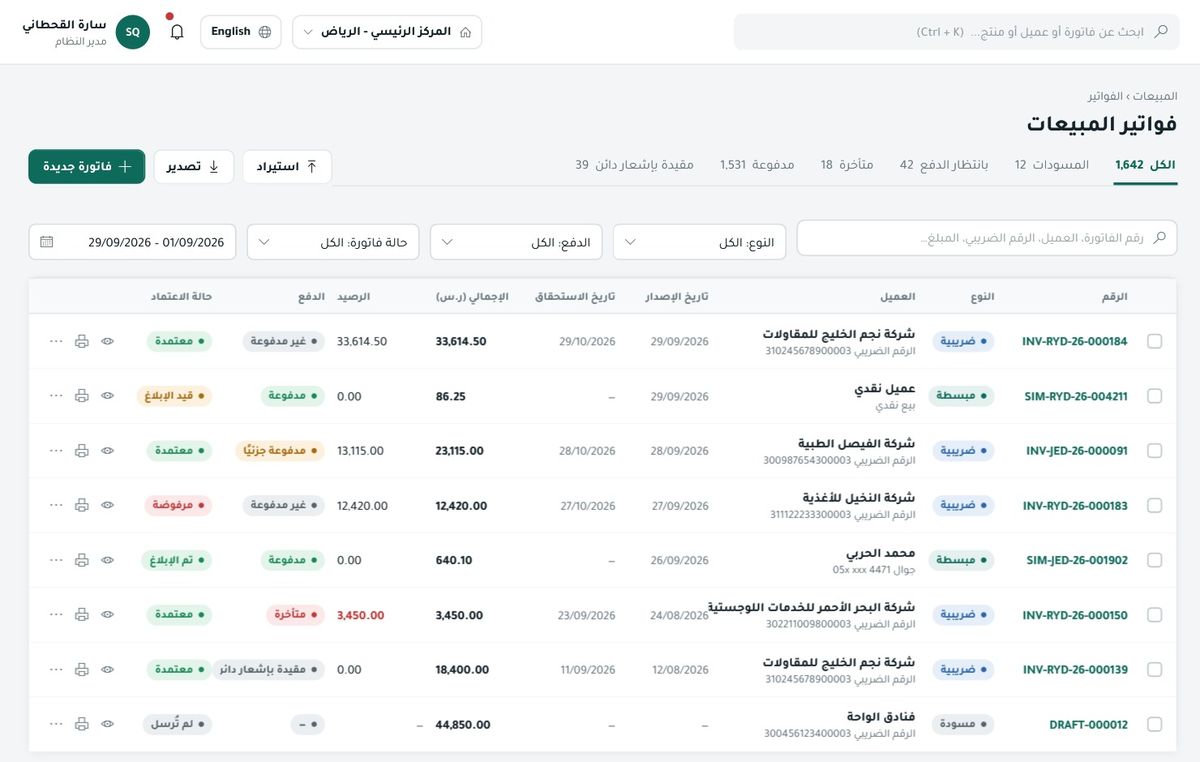
Task: Expand the الدفع: الكل filter dropdown
Action: coord(516,242)
